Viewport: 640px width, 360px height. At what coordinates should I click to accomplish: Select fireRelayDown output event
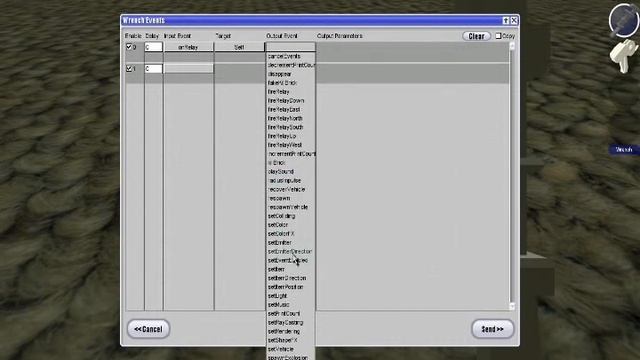(x=286, y=100)
